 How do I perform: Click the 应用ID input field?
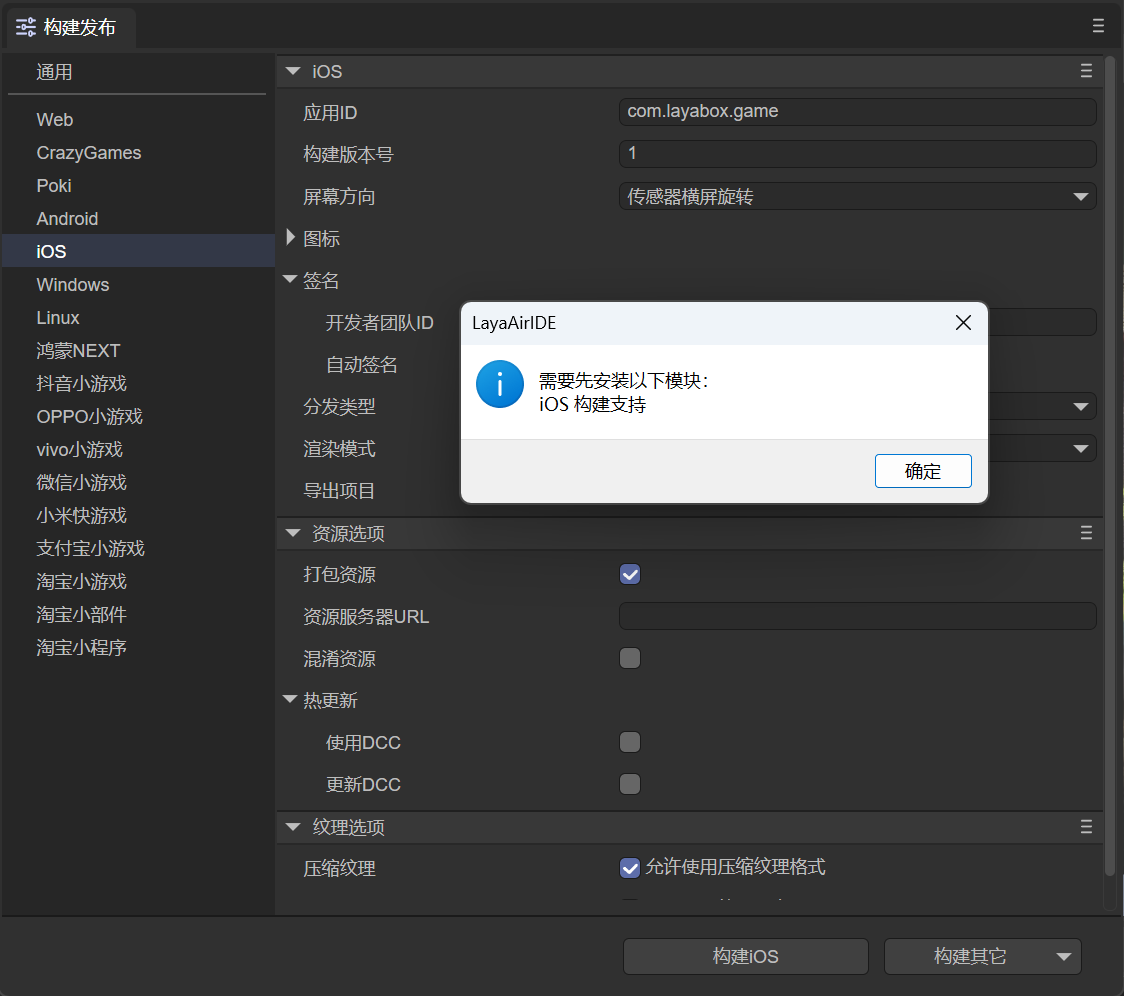857,112
